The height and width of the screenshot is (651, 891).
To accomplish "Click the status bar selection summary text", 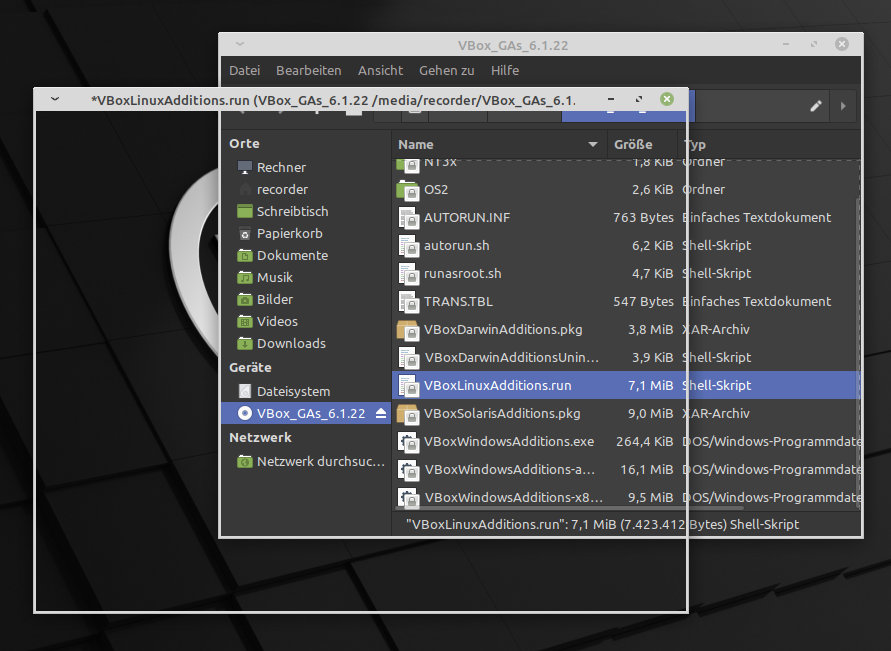I will point(602,524).
